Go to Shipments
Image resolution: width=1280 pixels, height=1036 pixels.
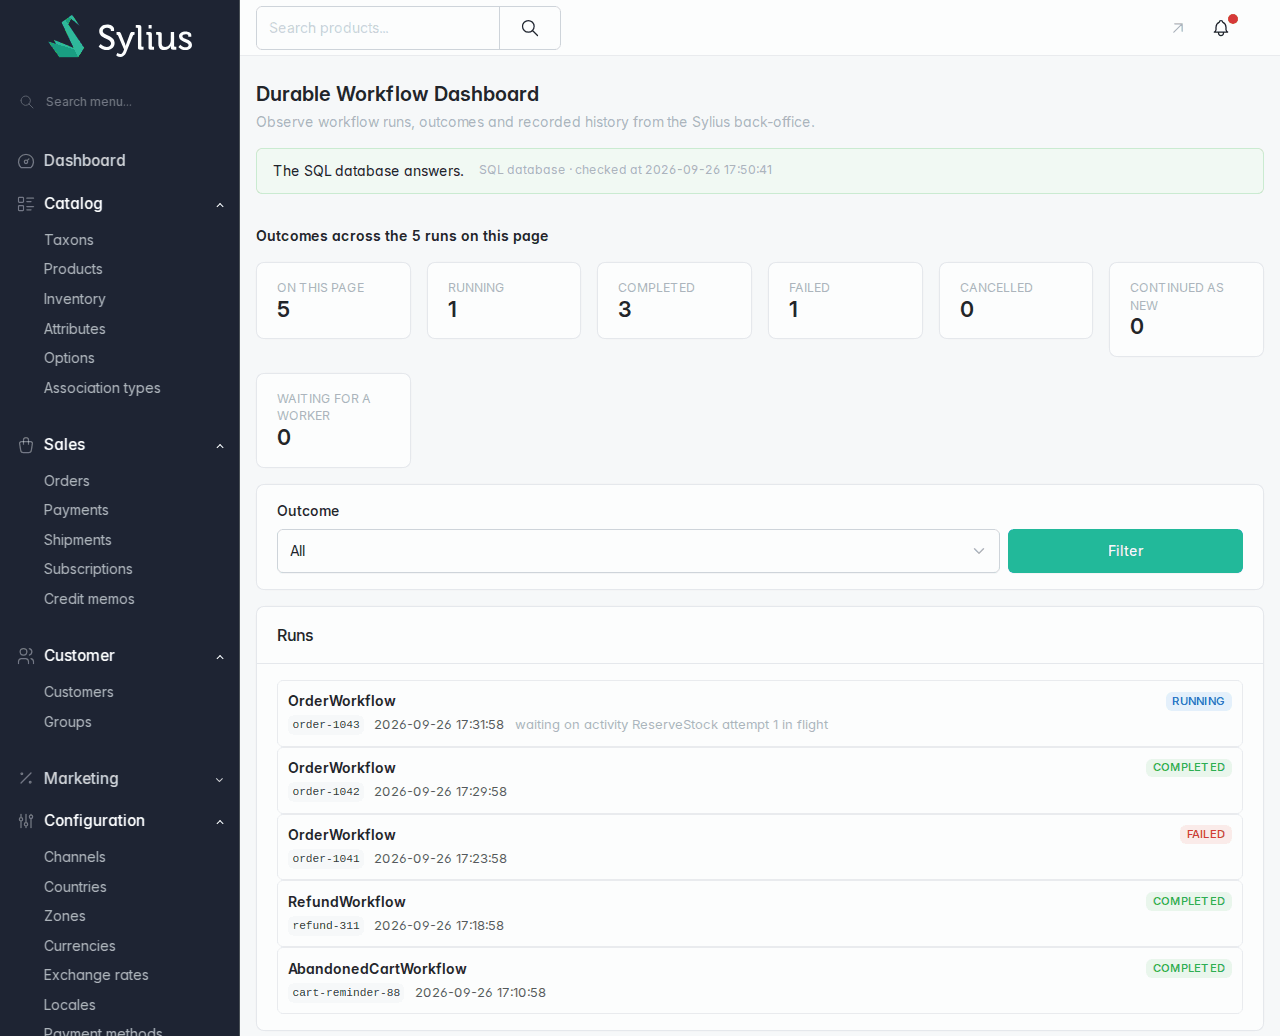coord(78,540)
